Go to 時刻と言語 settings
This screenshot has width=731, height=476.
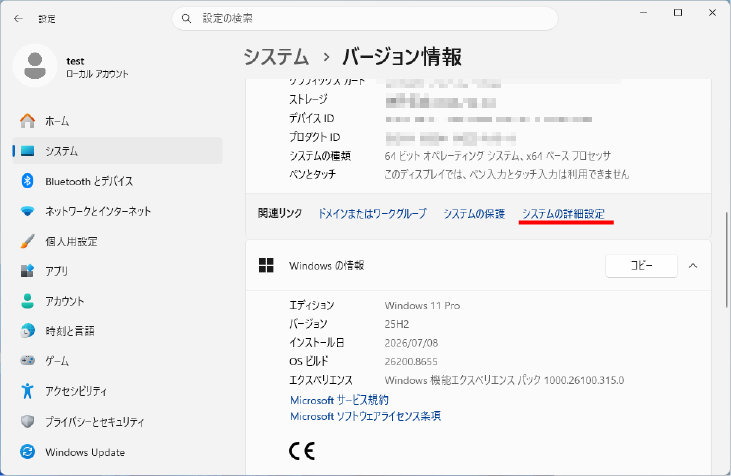[117, 331]
